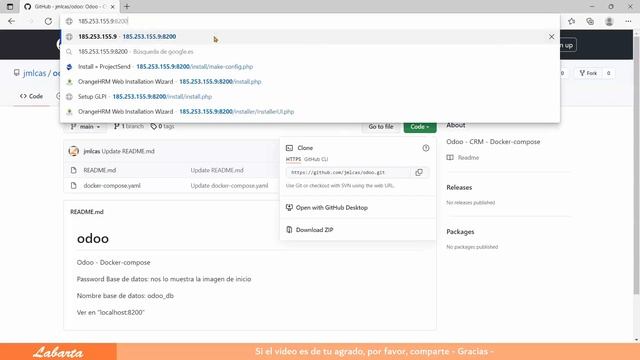Open OrangeHRM install.php suggestion
The height and width of the screenshot is (360, 640).
tap(310, 82)
